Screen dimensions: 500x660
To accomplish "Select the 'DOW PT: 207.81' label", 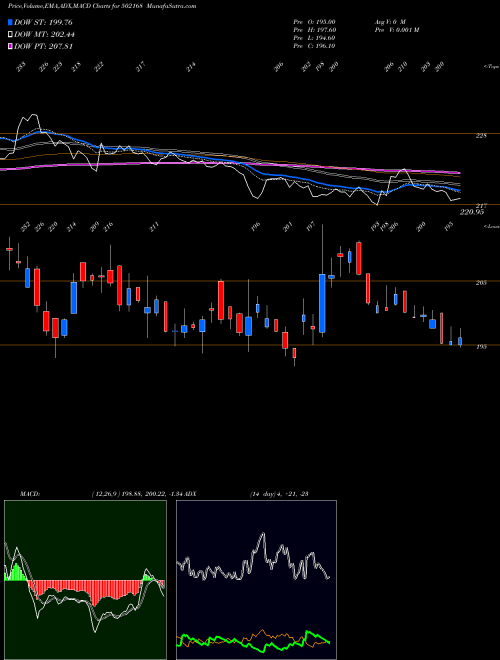I will 43,46.
